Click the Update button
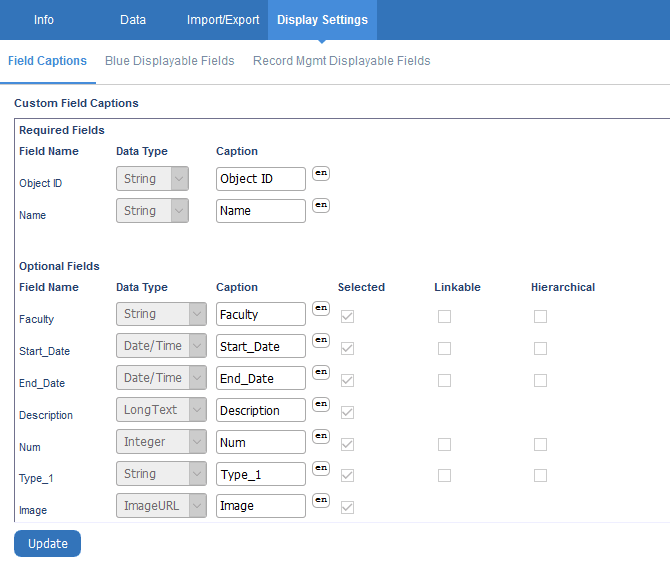The height and width of the screenshot is (570, 670). pyautogui.click(x=47, y=544)
